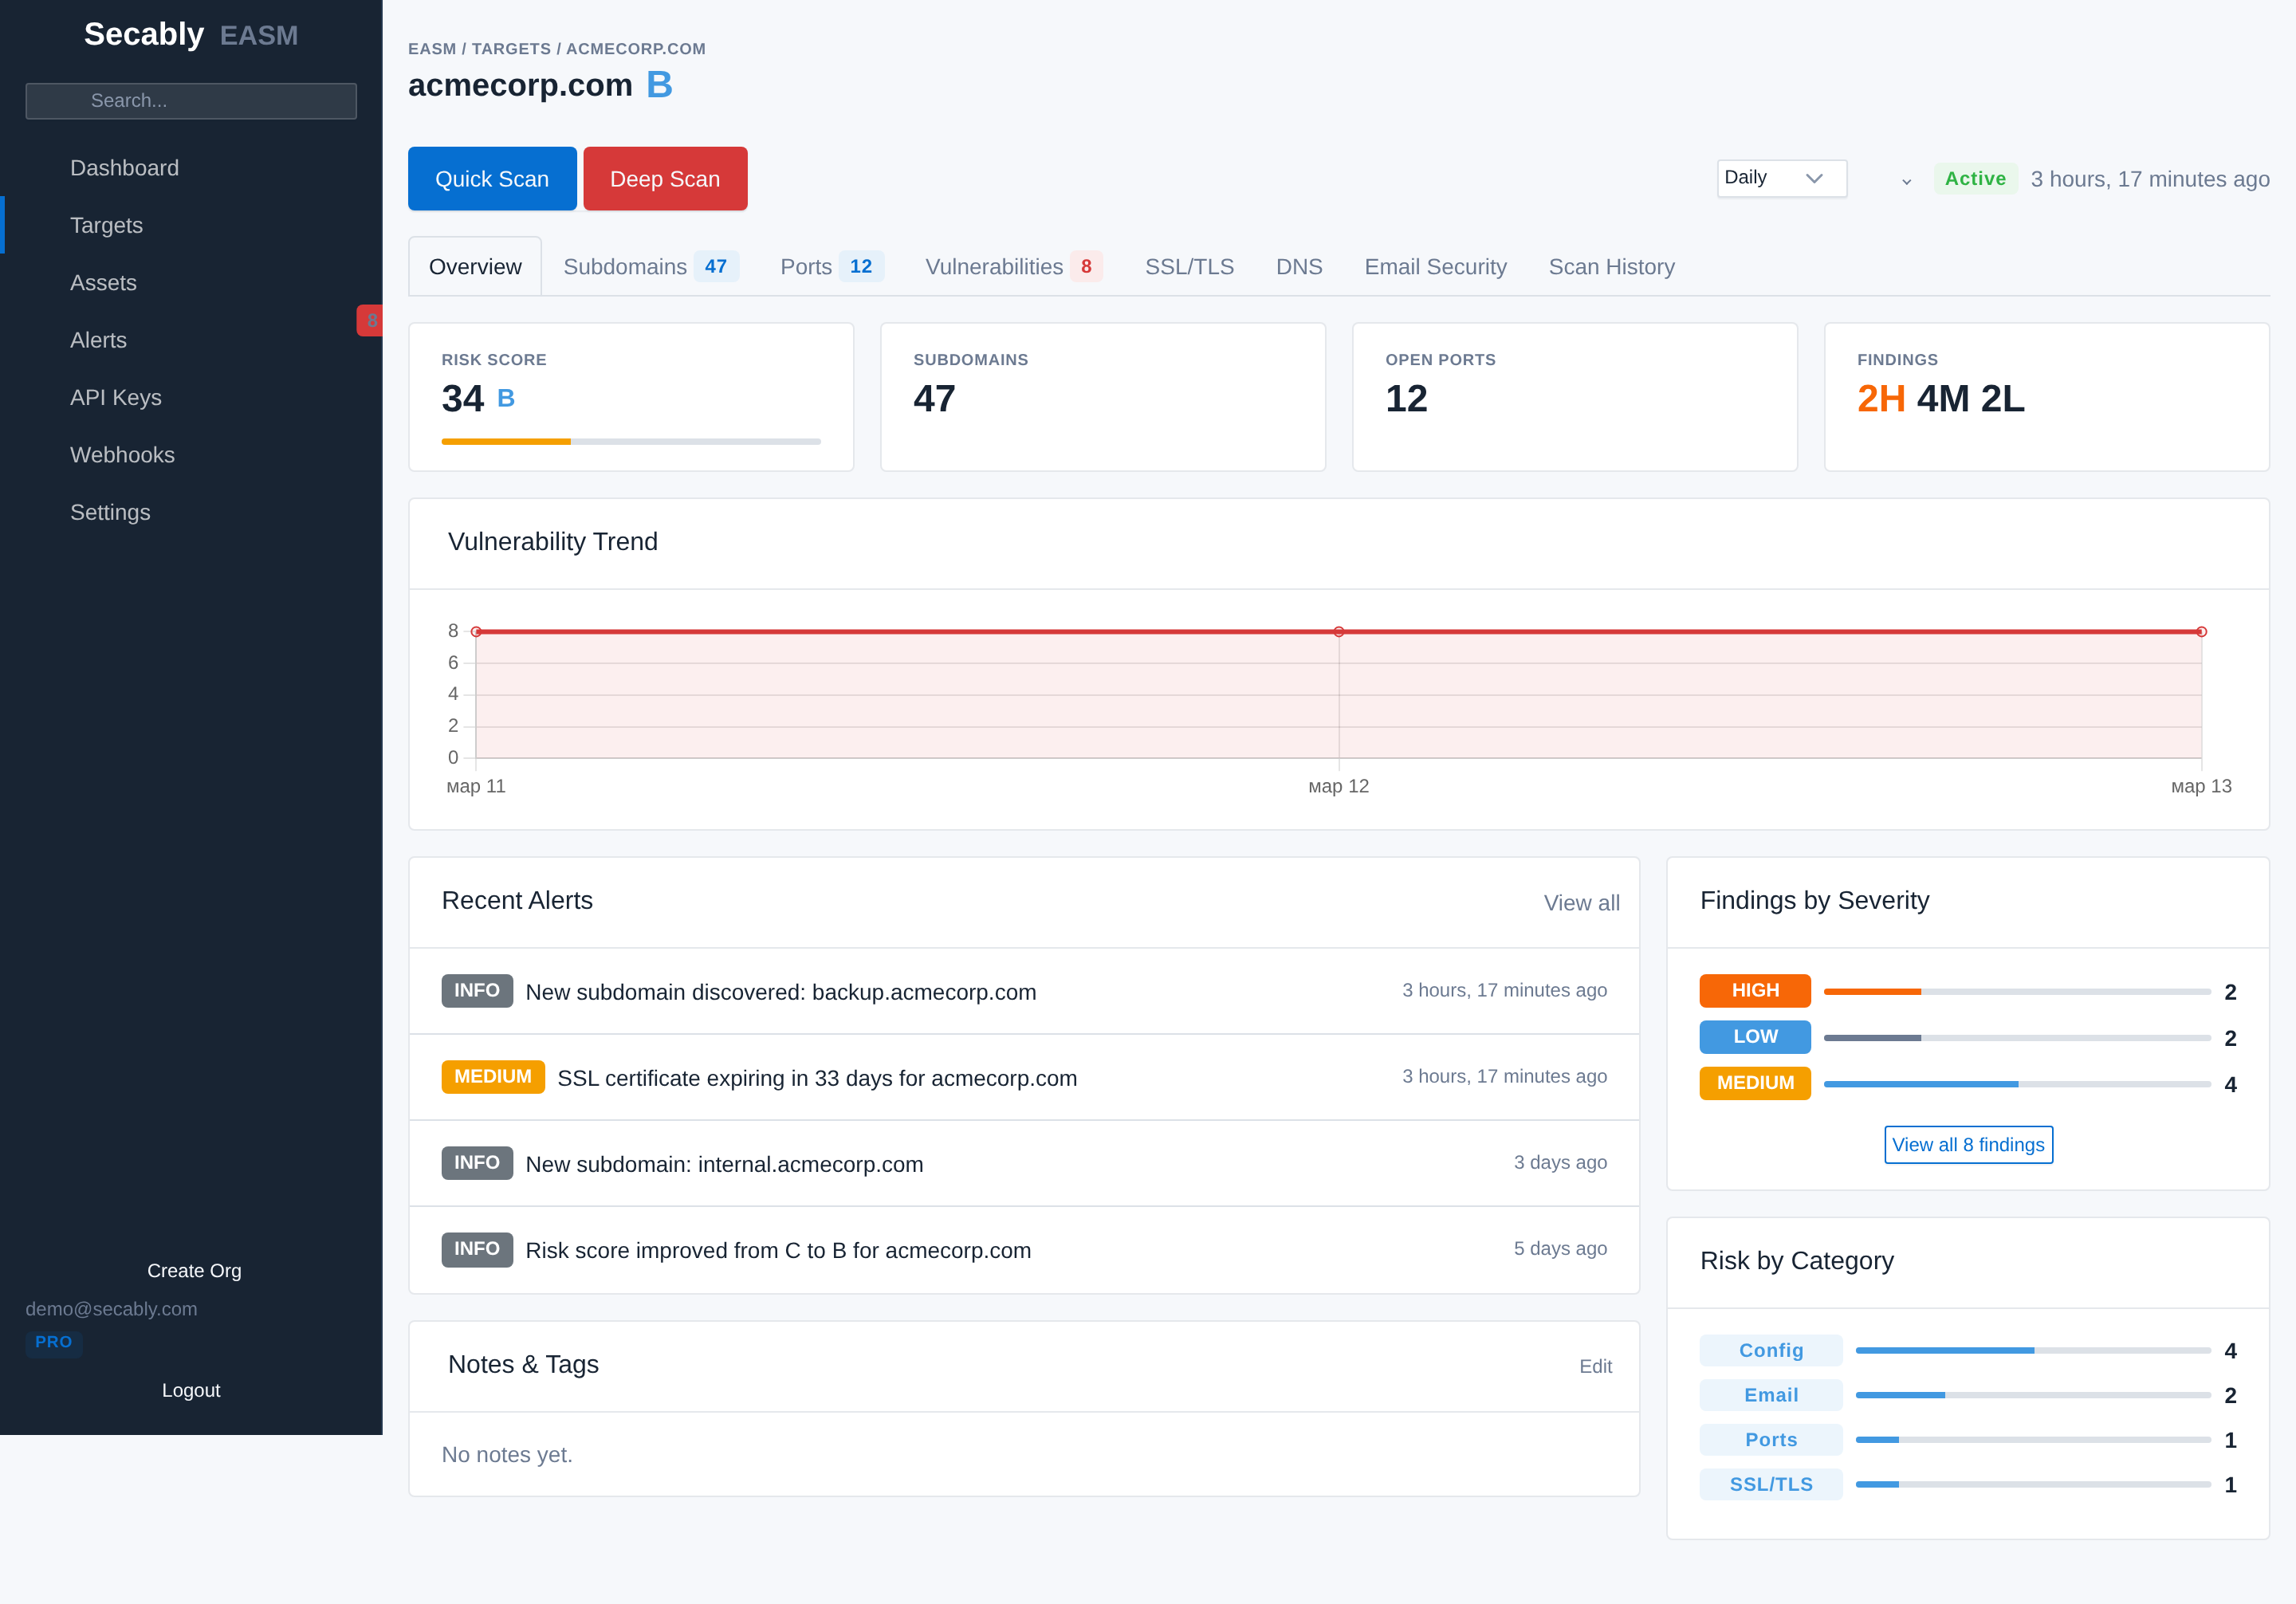Screen dimensions: 2296x1604
Task: Click the green Active status badge
Action: [1974, 179]
